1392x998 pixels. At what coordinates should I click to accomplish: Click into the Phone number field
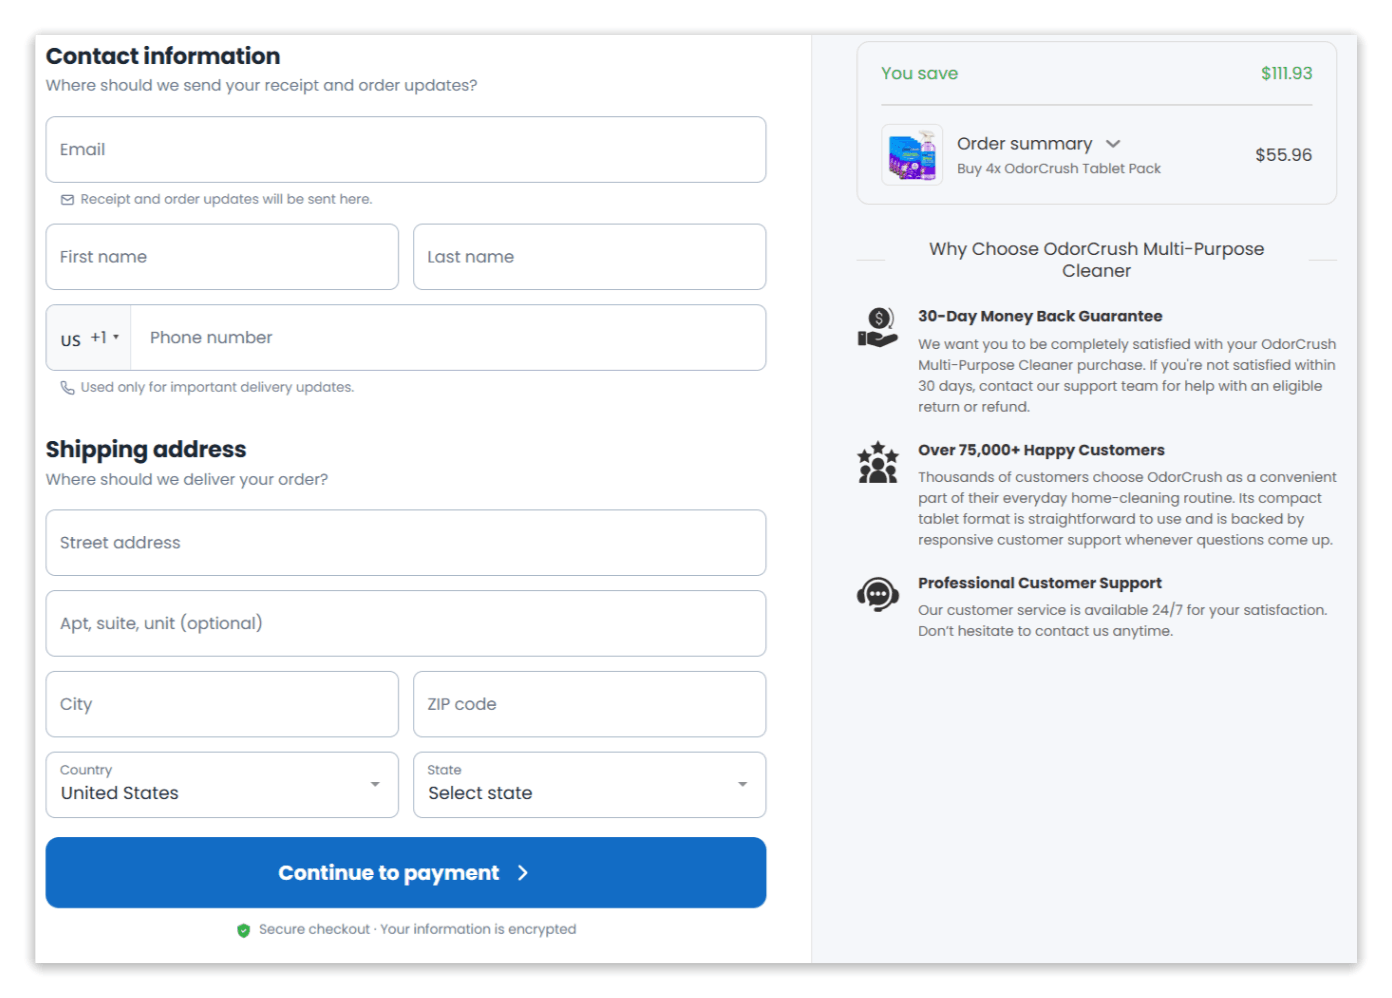tap(448, 338)
